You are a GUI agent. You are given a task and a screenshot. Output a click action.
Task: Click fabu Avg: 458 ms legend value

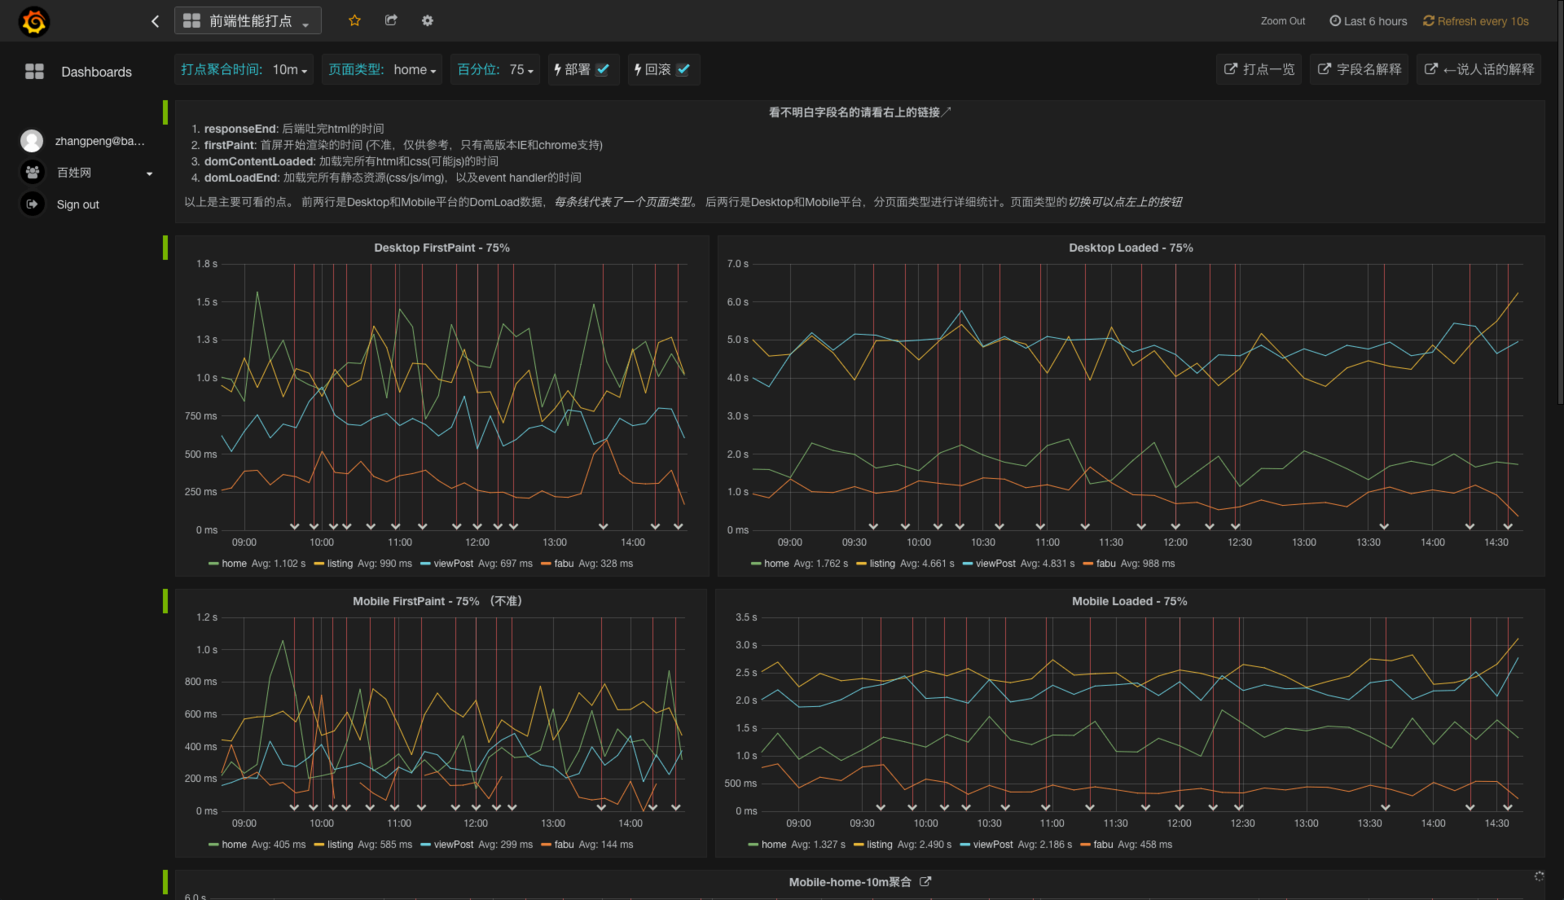tap(1145, 845)
